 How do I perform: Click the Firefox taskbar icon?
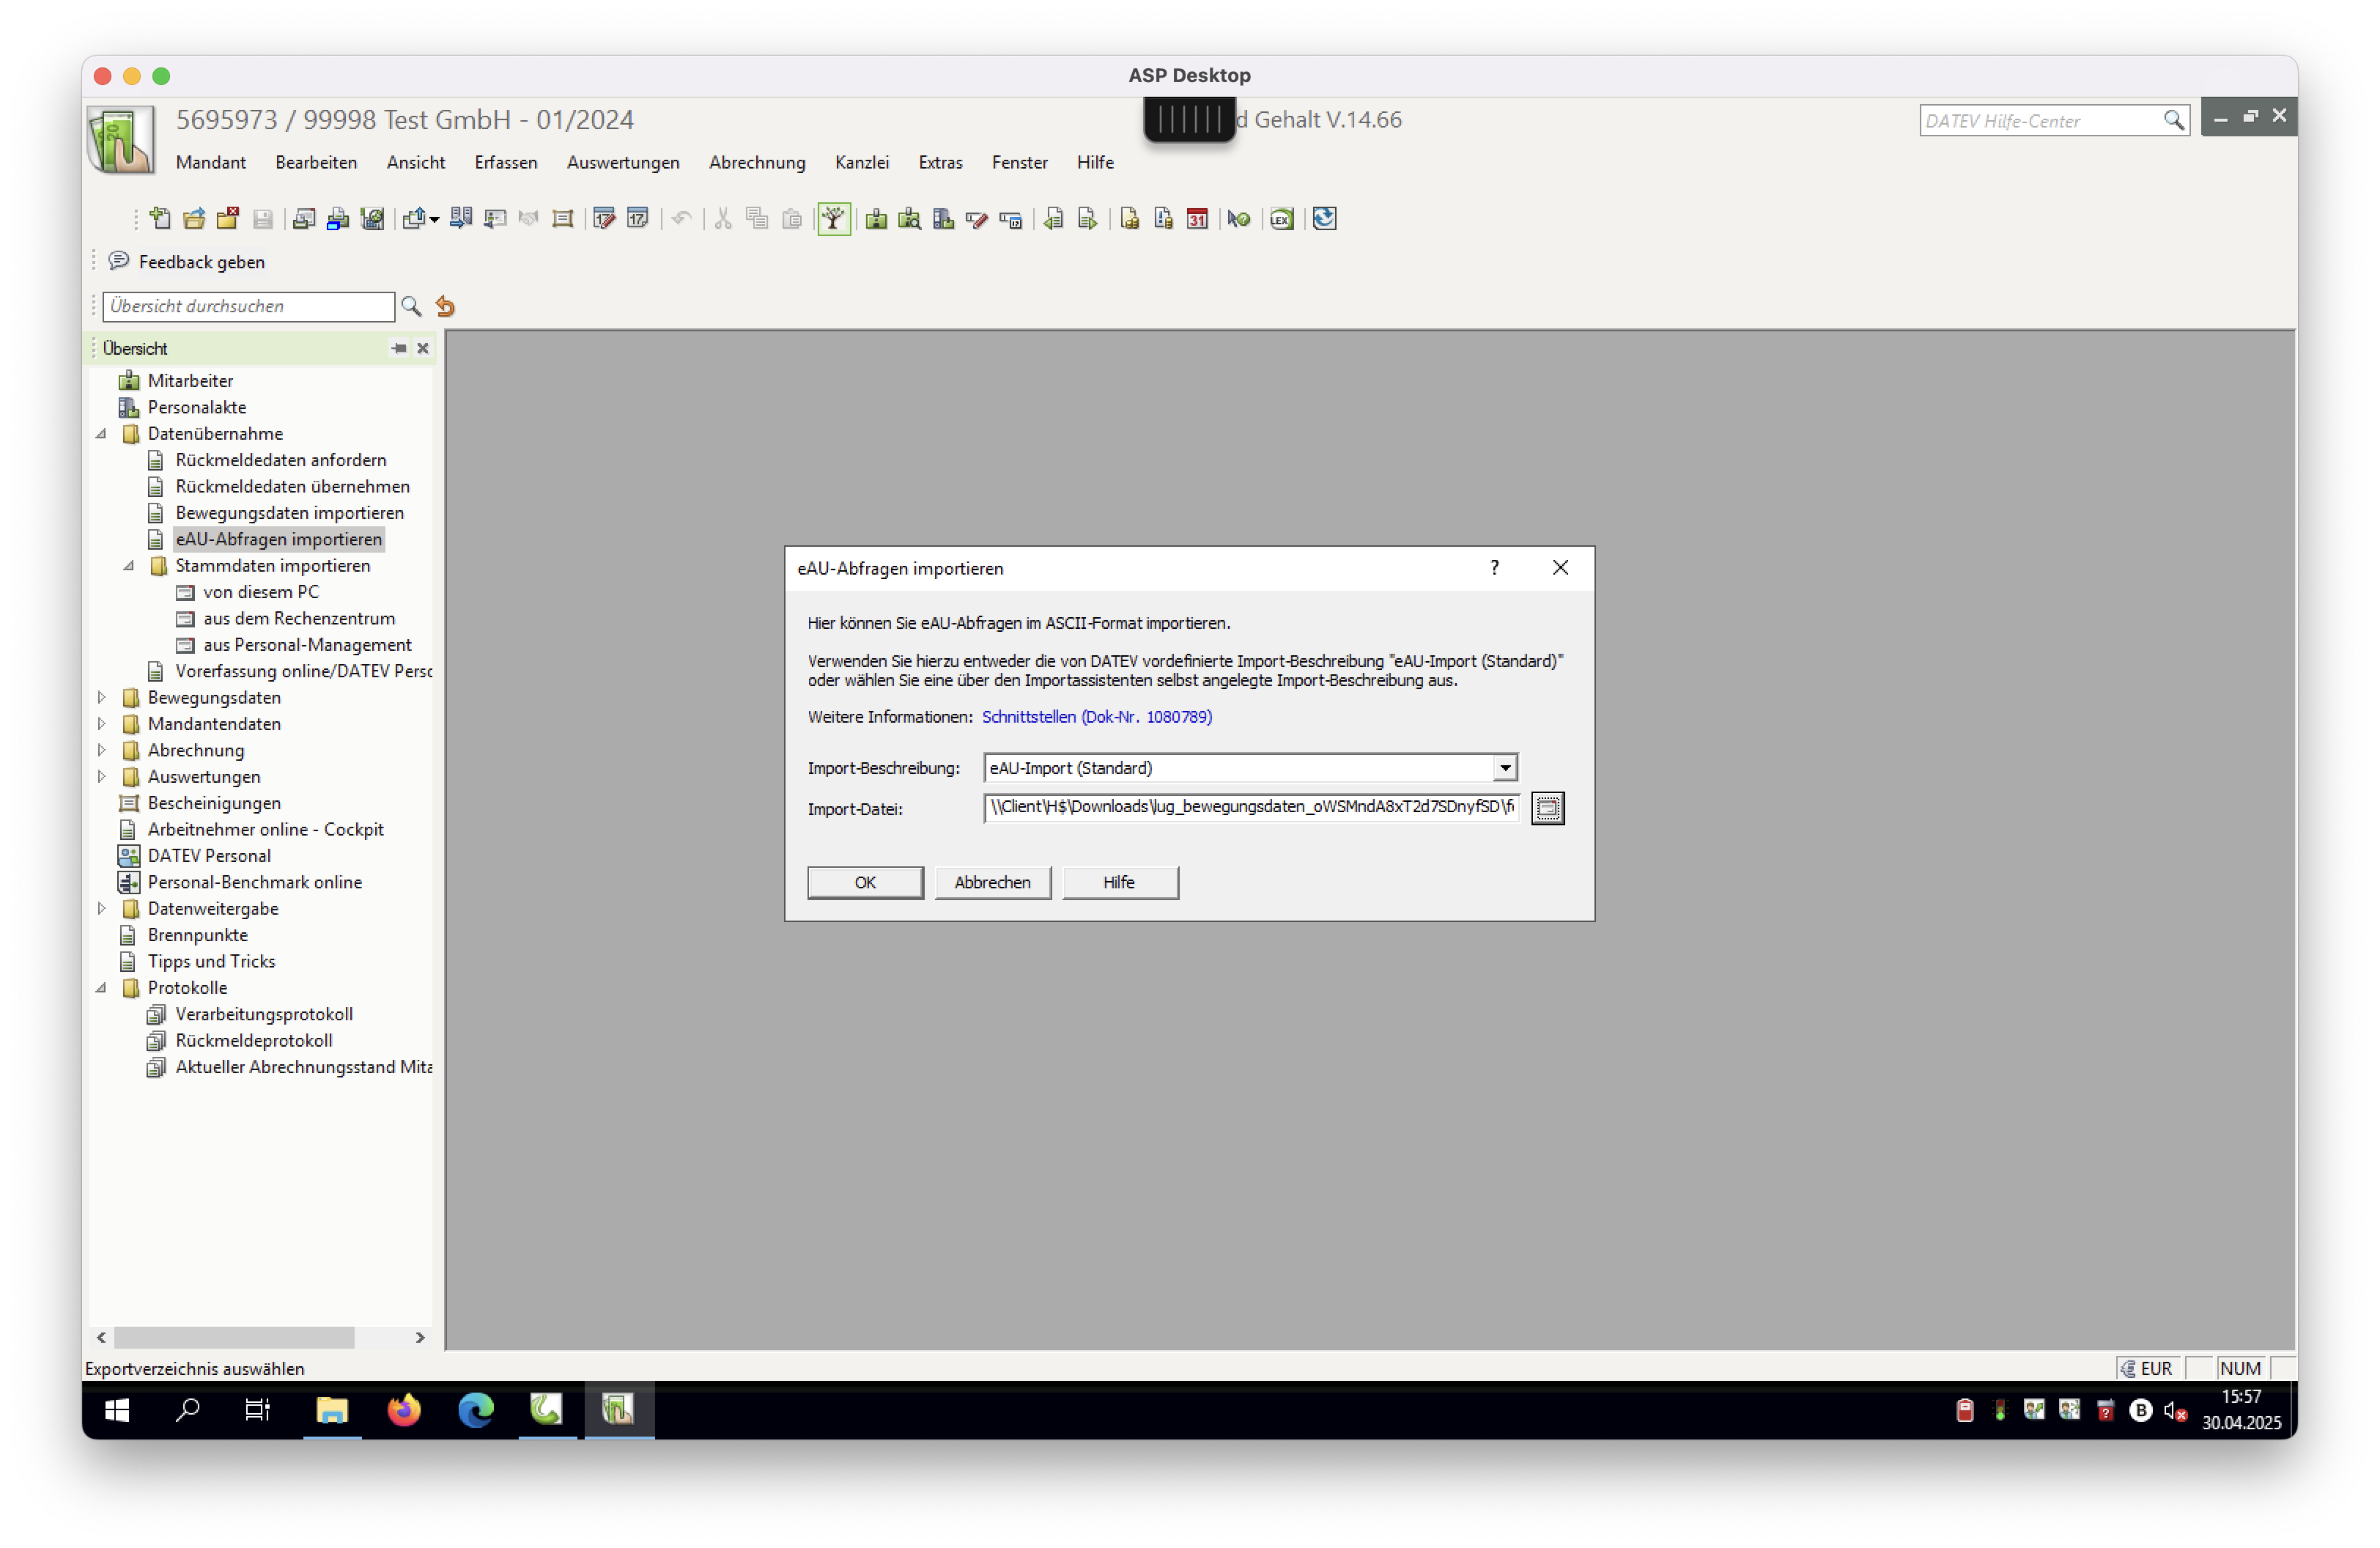click(404, 1410)
